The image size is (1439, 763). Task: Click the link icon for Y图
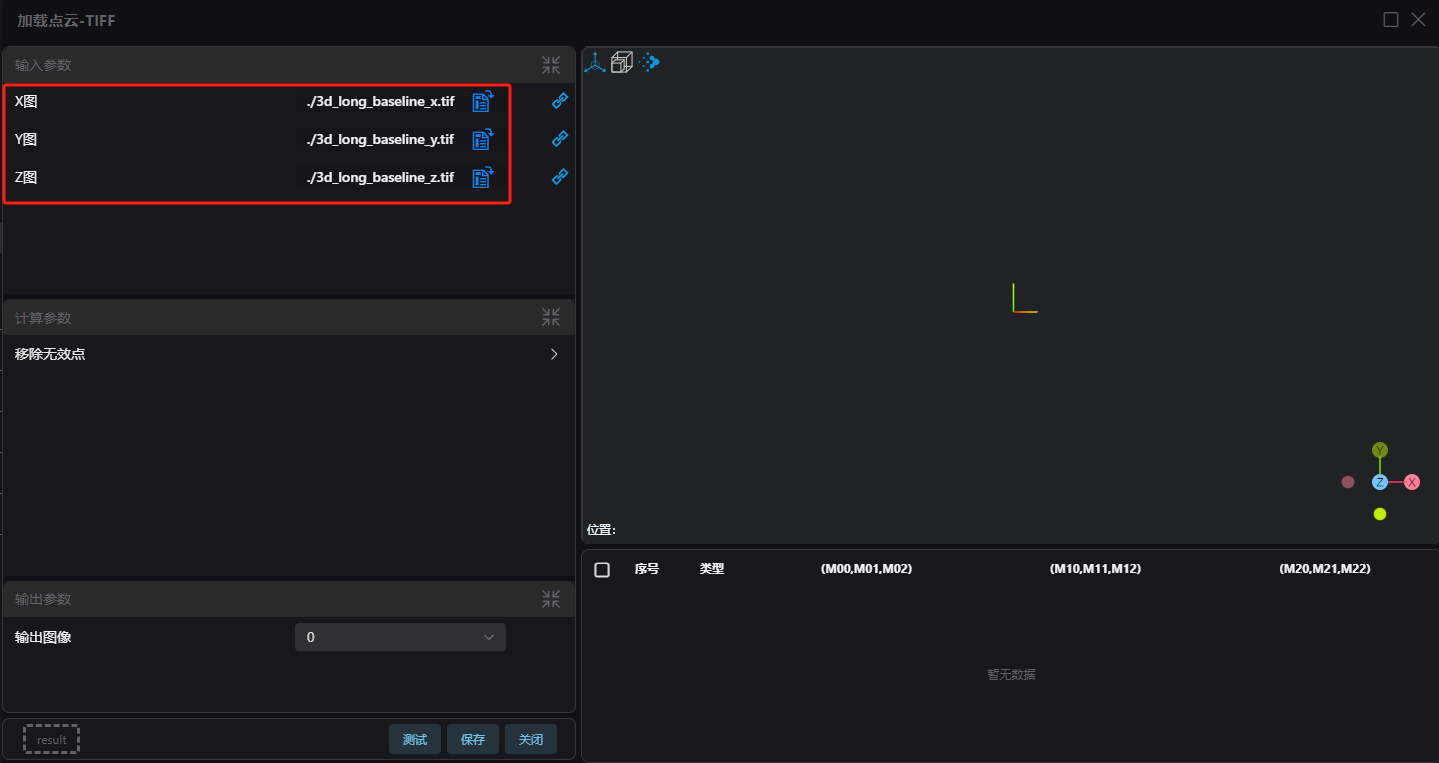[x=560, y=139]
